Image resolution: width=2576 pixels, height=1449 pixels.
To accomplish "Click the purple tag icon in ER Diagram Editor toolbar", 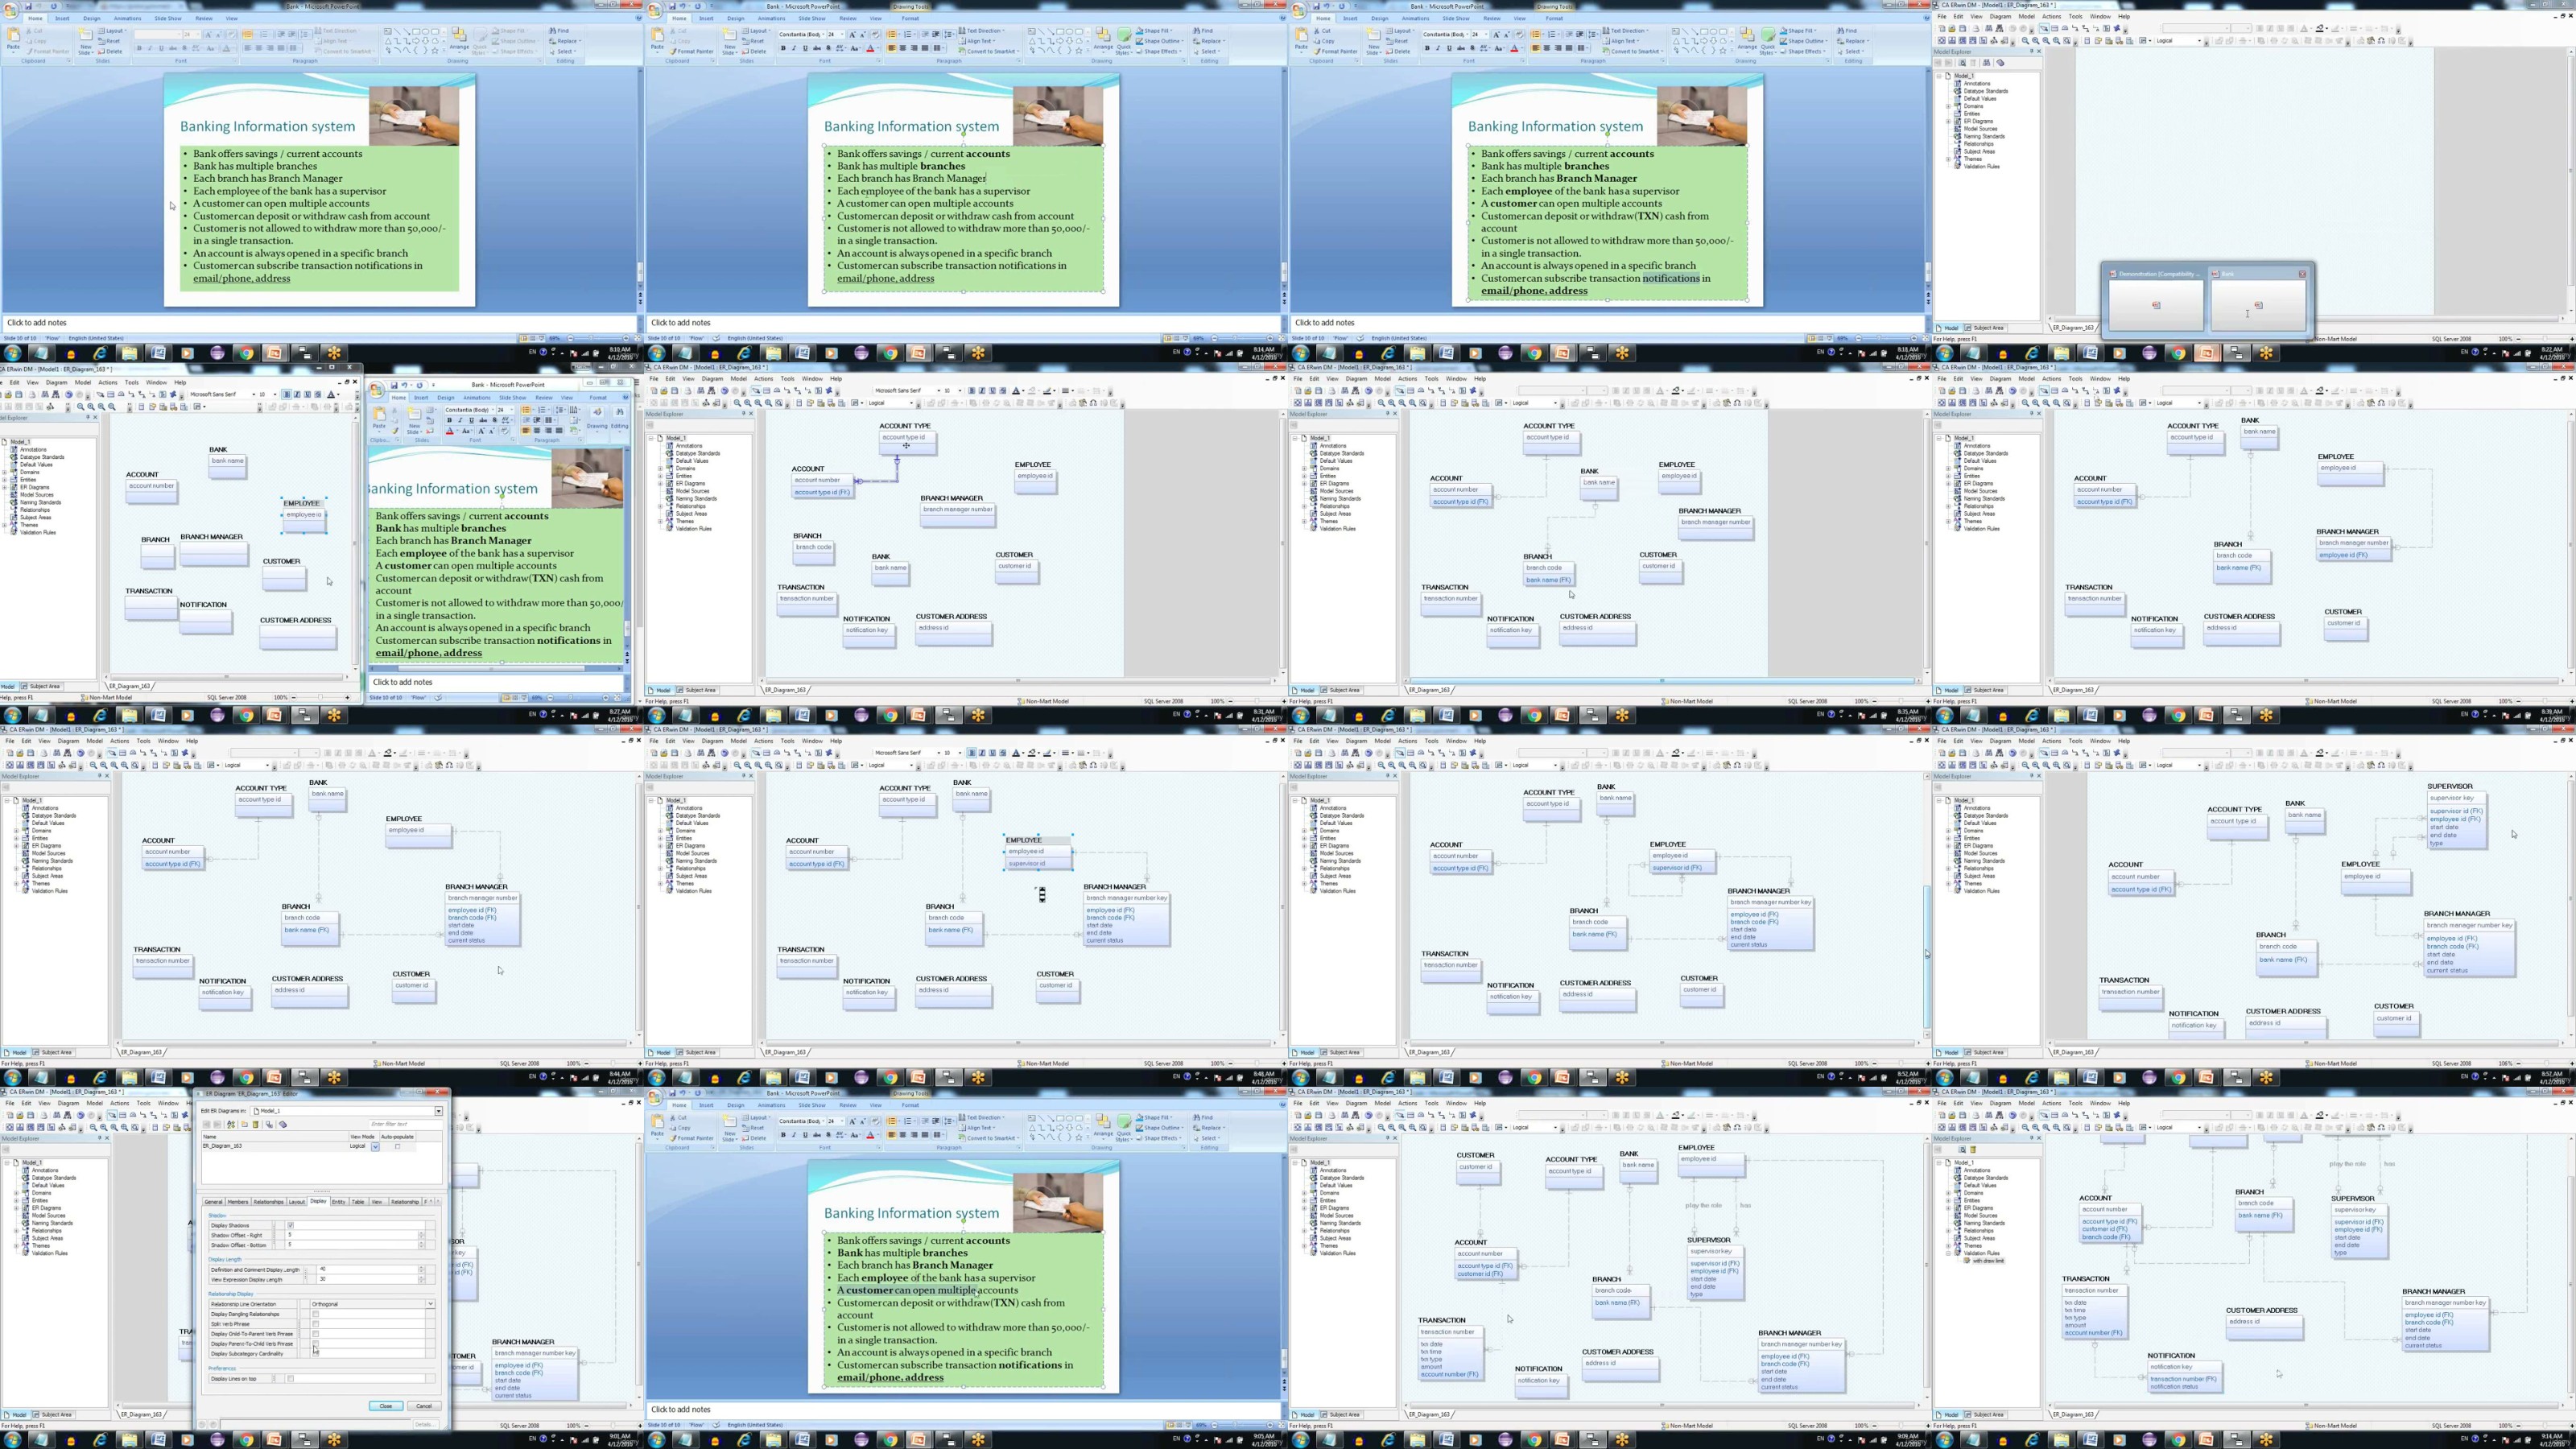I will click(x=283, y=1125).
